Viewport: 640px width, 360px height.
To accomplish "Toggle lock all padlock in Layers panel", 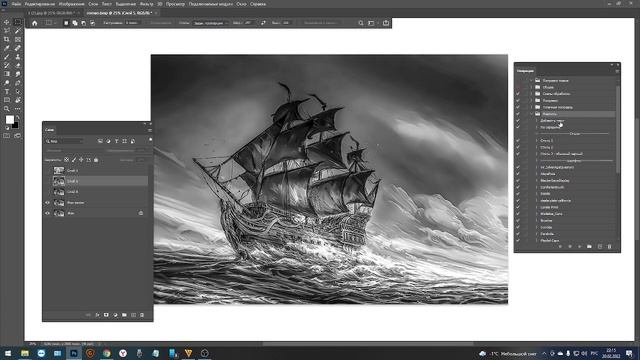I will click(x=96, y=160).
